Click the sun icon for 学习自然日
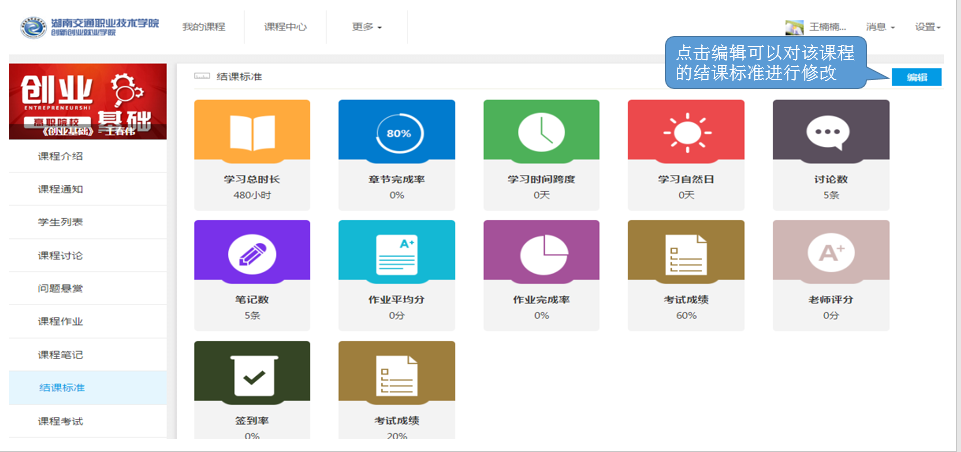The width and height of the screenshot is (961, 452). pyautogui.click(x=685, y=131)
